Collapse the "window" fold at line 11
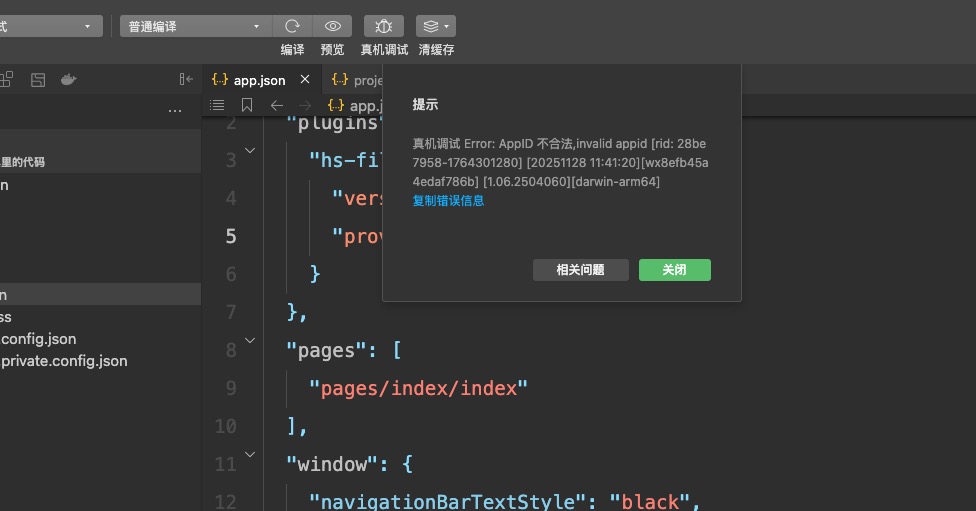This screenshot has height=511, width=976. coord(250,455)
